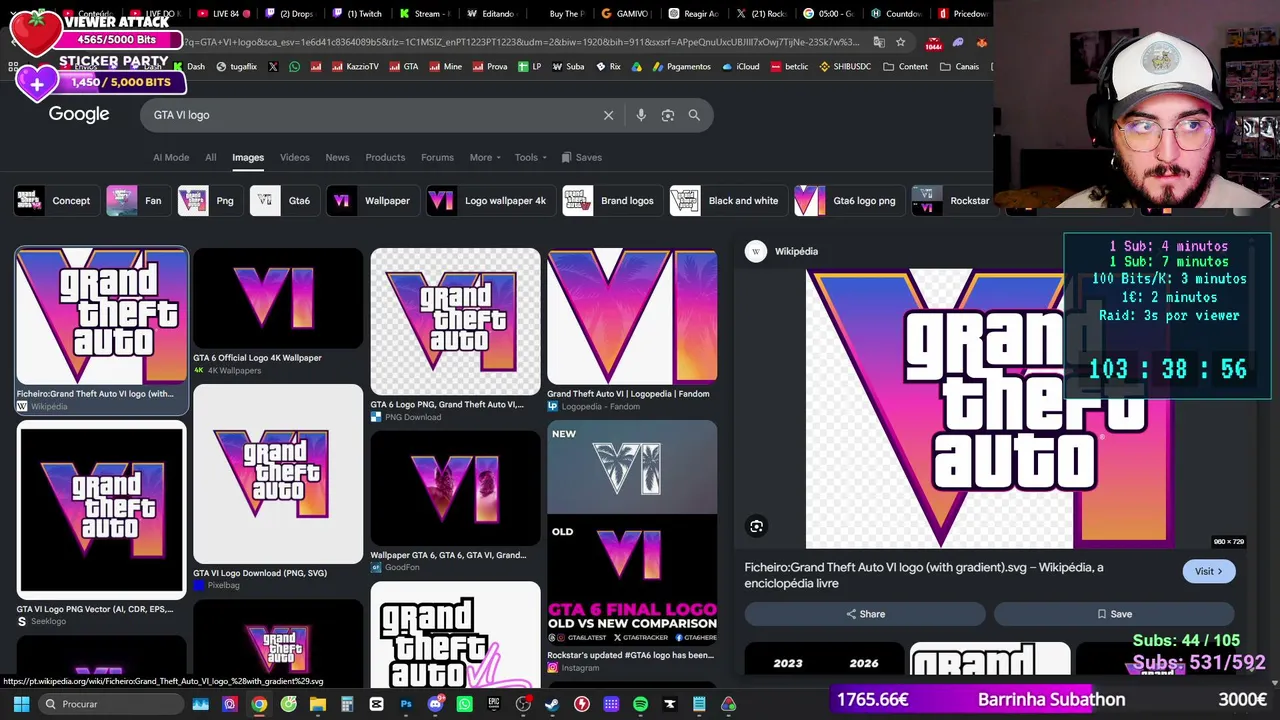Viewport: 1280px width, 720px height.
Task: Click the GTA VI logo search input field
Action: coord(370,115)
